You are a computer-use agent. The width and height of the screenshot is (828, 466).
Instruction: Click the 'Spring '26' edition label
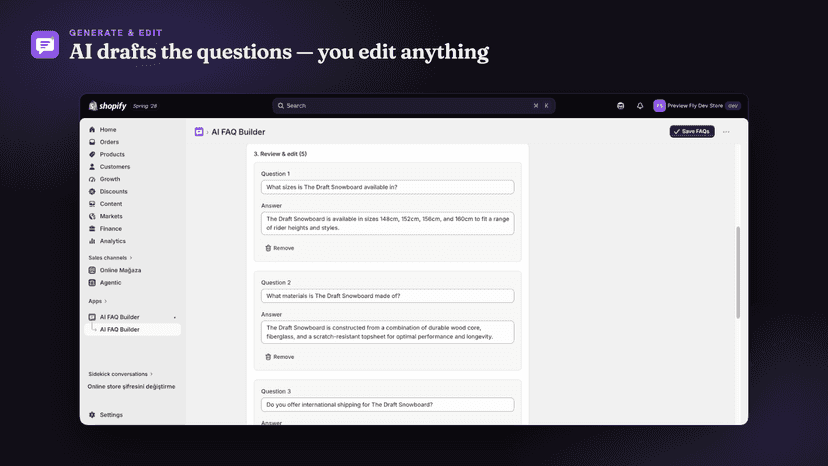(x=145, y=106)
